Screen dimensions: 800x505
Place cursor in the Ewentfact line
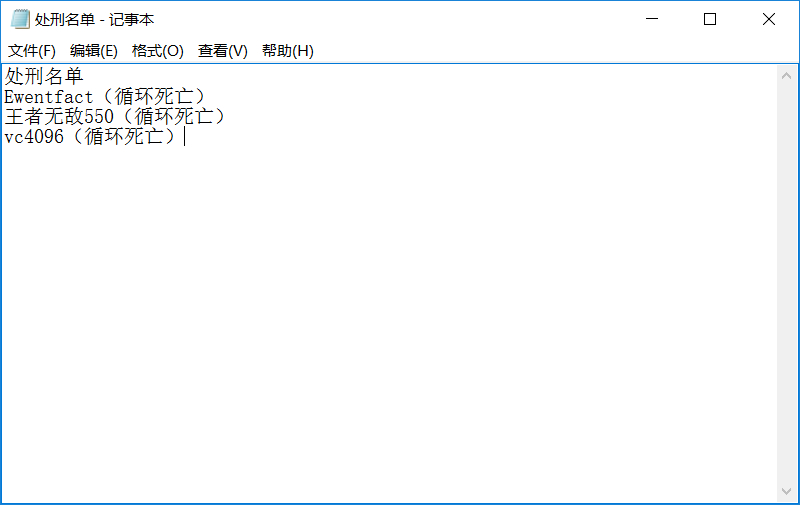tap(104, 96)
